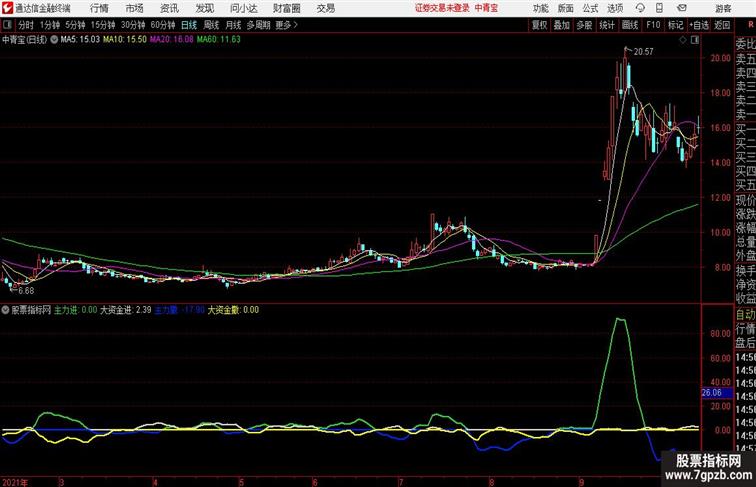Open the 财富圈 menu
The width and height of the screenshot is (756, 487).
click(287, 8)
